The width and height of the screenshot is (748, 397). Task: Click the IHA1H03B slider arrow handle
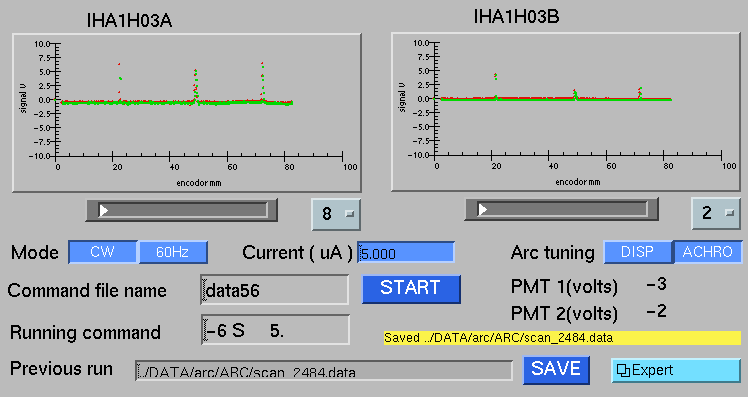coord(482,209)
